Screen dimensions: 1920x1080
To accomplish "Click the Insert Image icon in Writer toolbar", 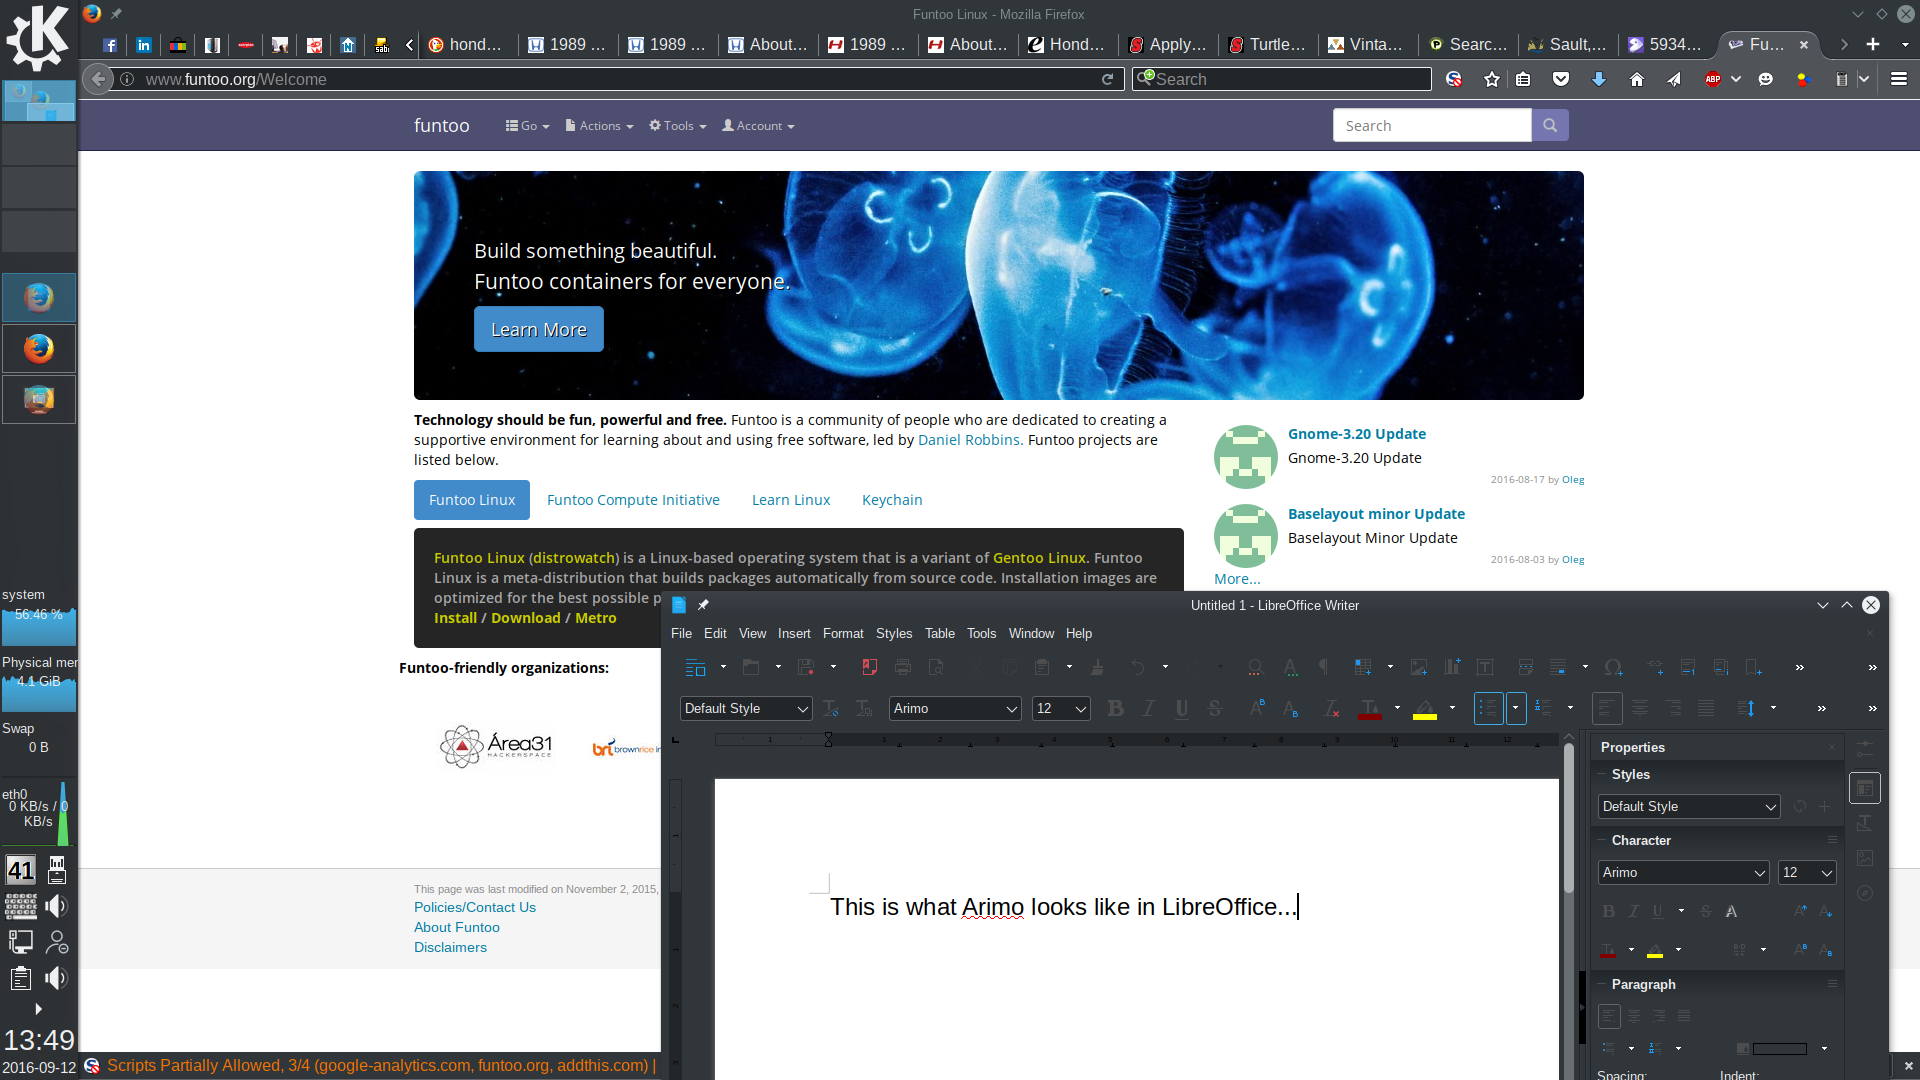I will pos(1419,667).
